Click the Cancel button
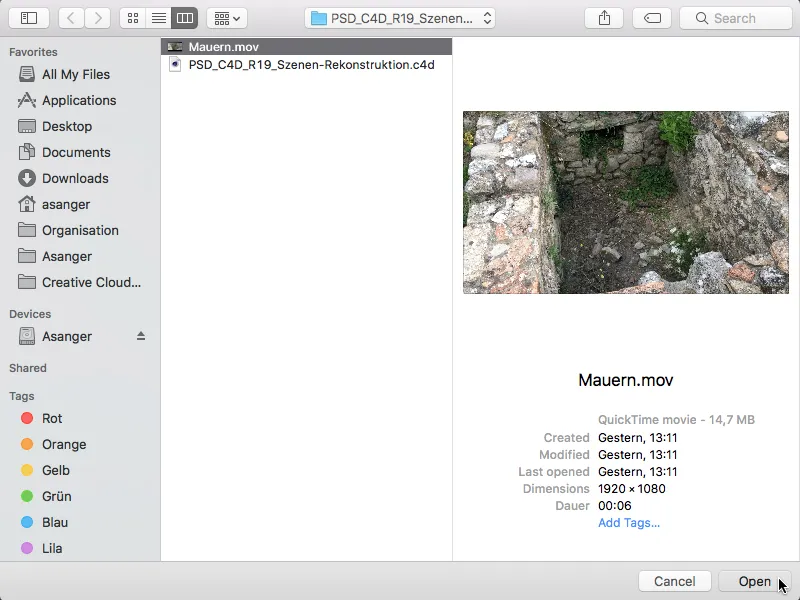 [674, 581]
